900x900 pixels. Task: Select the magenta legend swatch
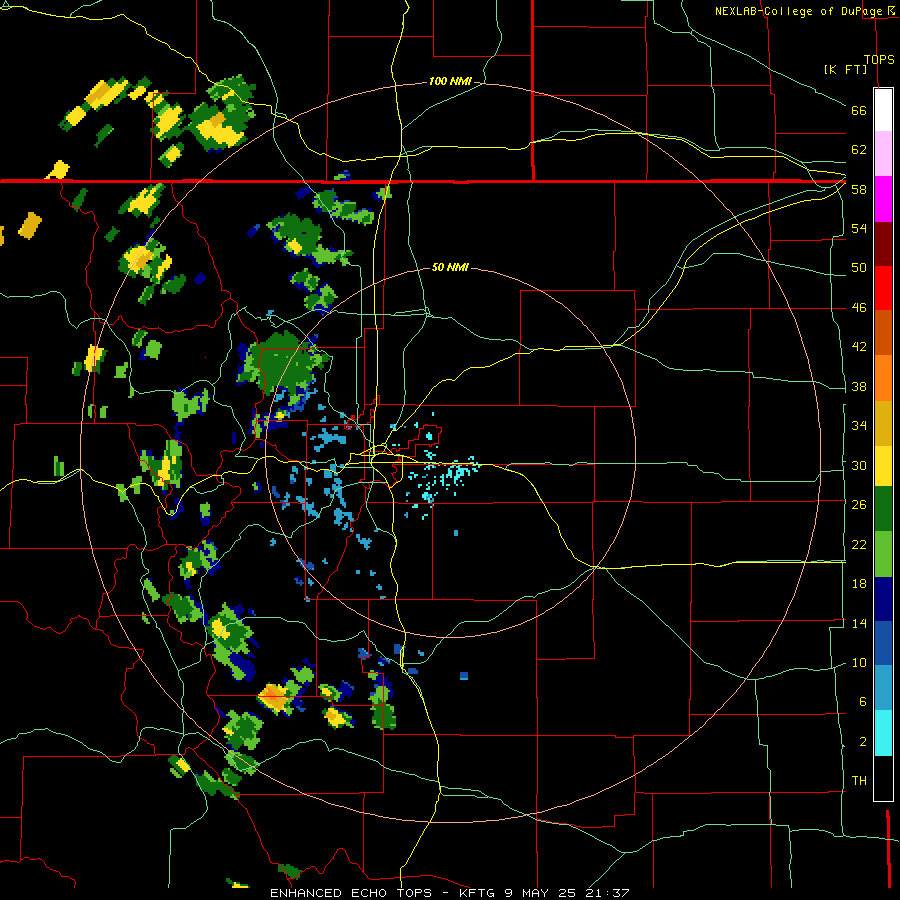883,199
